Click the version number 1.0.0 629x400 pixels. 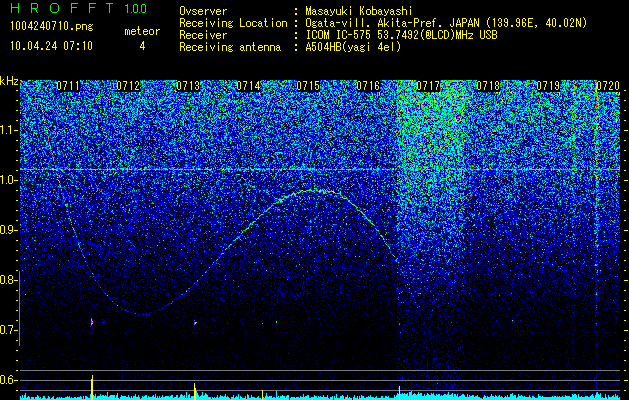136,9
